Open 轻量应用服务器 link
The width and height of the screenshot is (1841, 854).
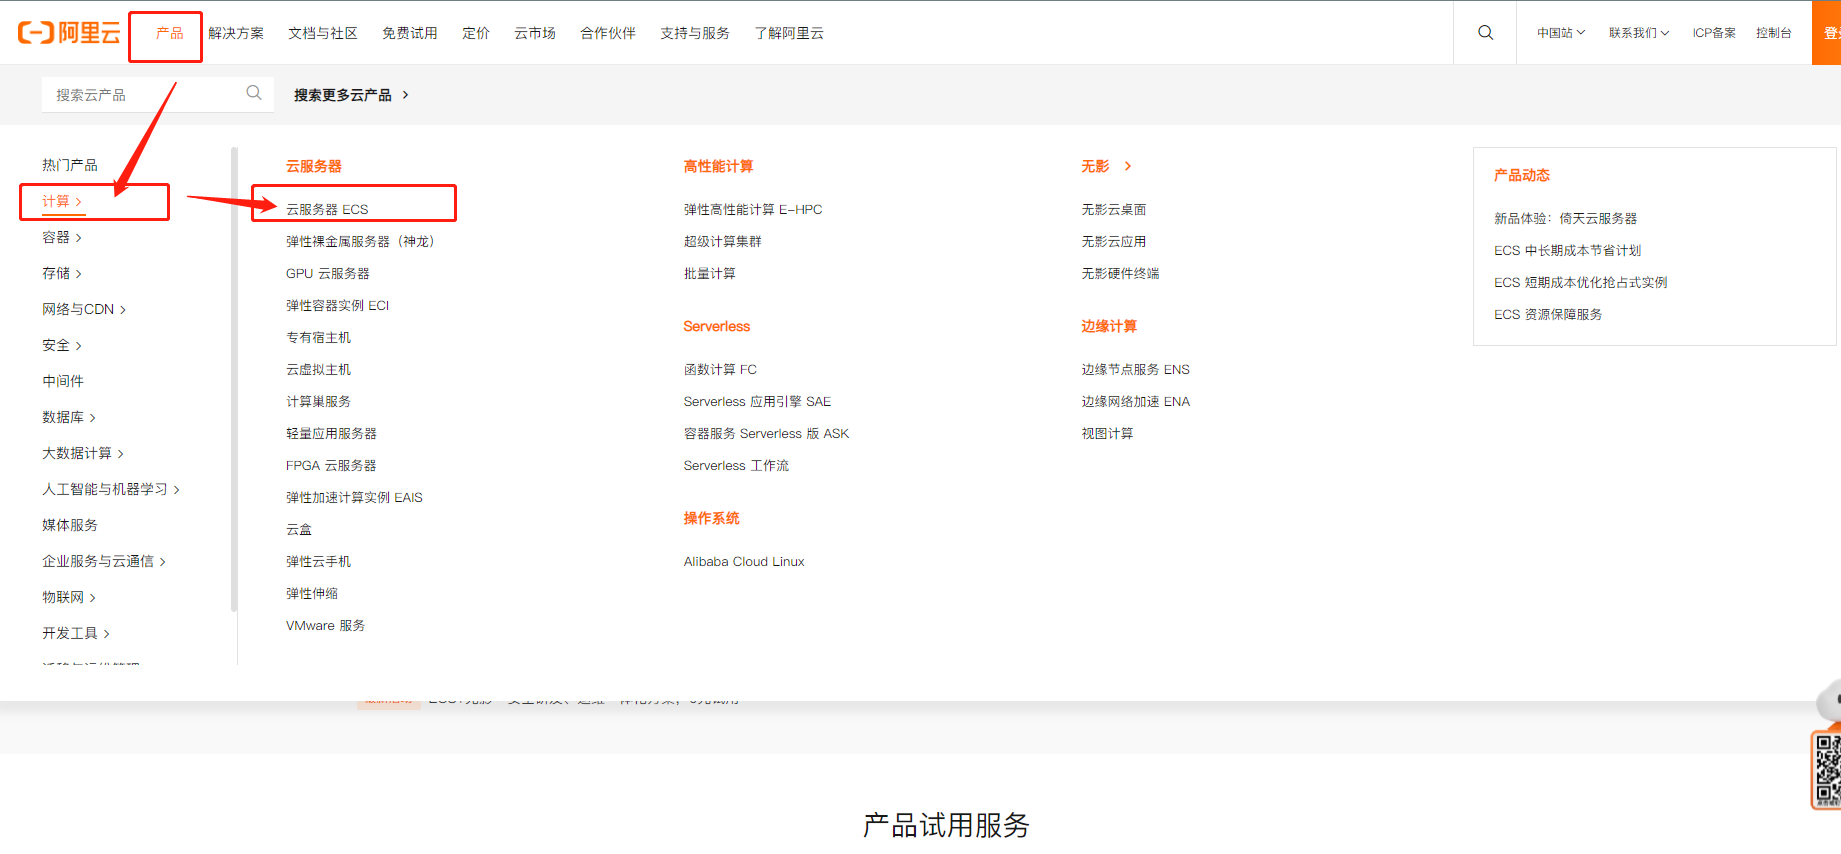coord(332,433)
